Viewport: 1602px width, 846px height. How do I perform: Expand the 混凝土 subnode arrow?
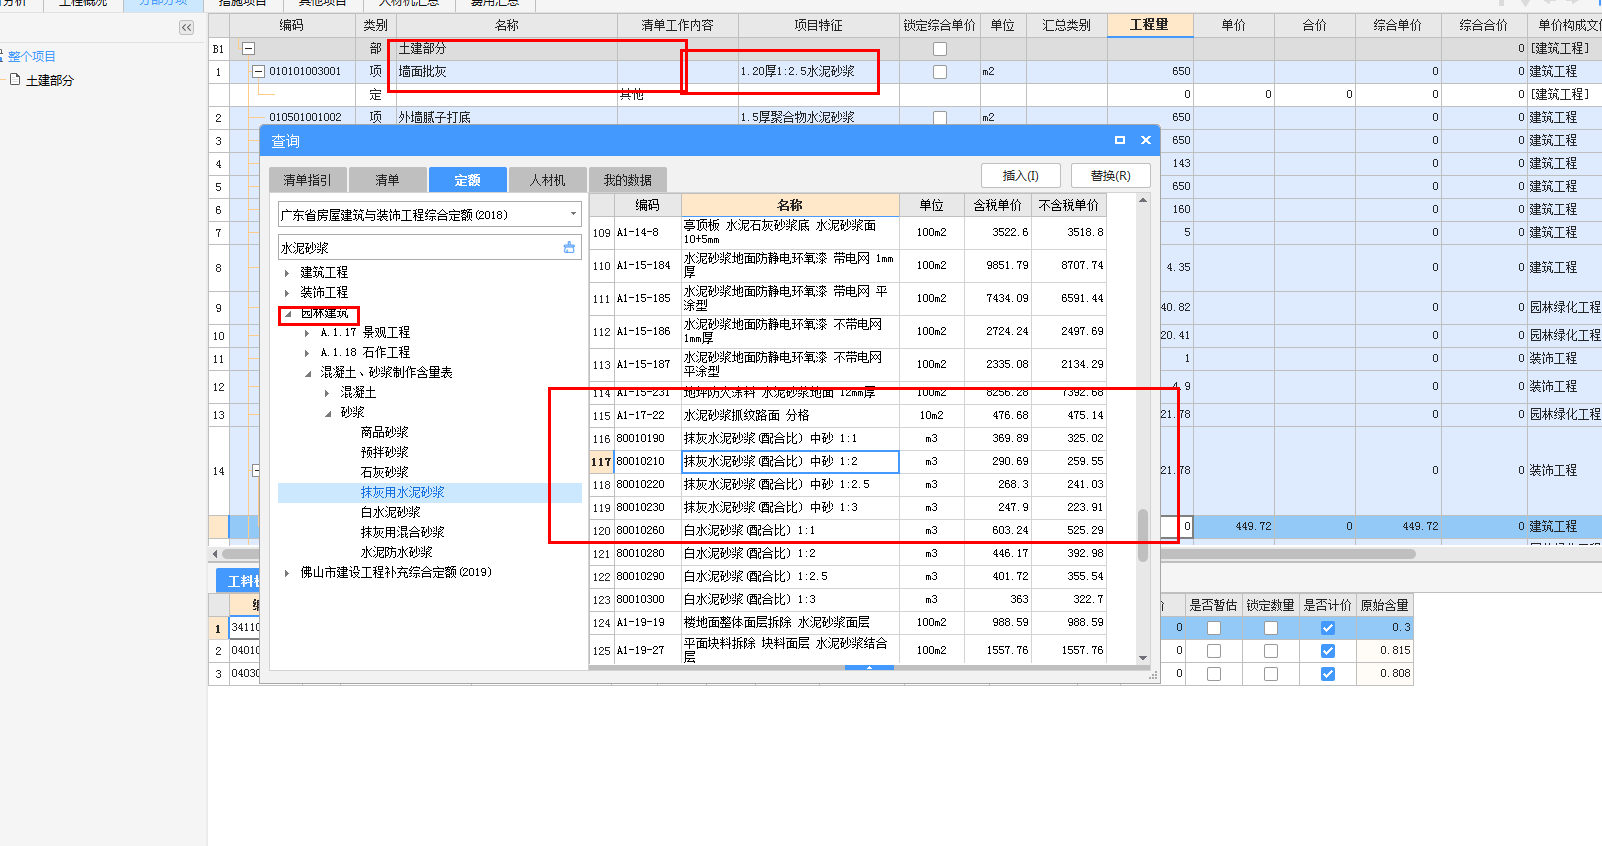point(327,393)
